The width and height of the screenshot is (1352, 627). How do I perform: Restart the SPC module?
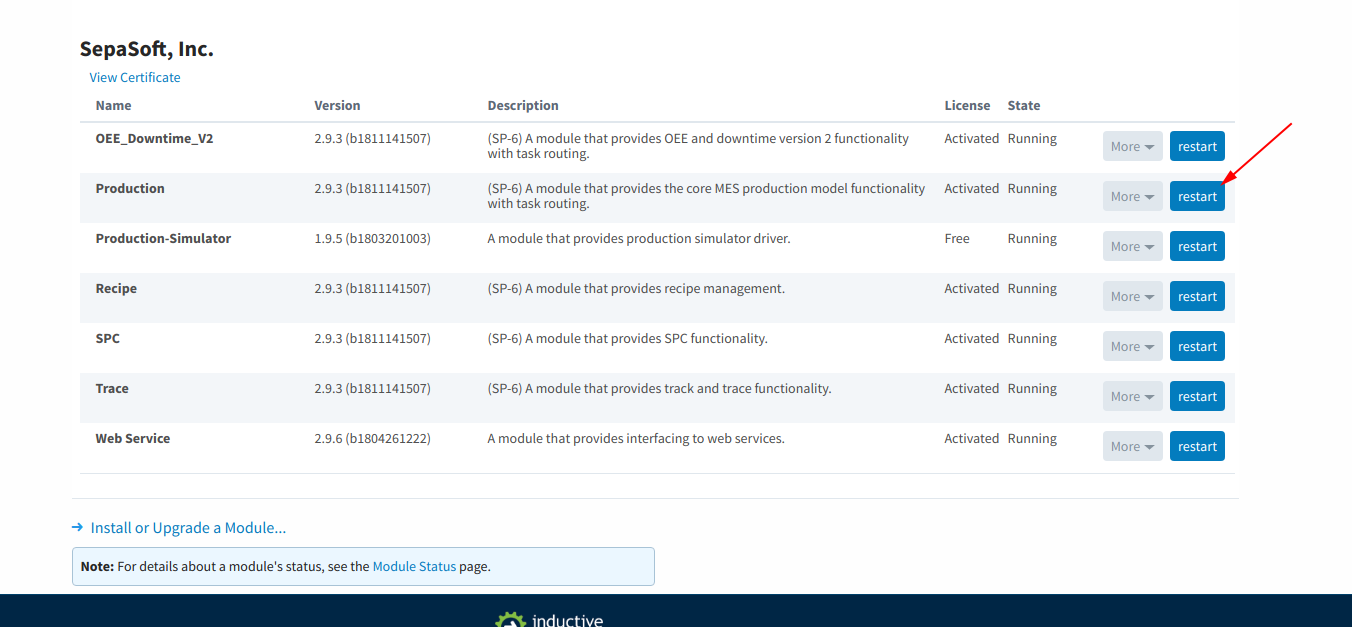(x=1197, y=346)
